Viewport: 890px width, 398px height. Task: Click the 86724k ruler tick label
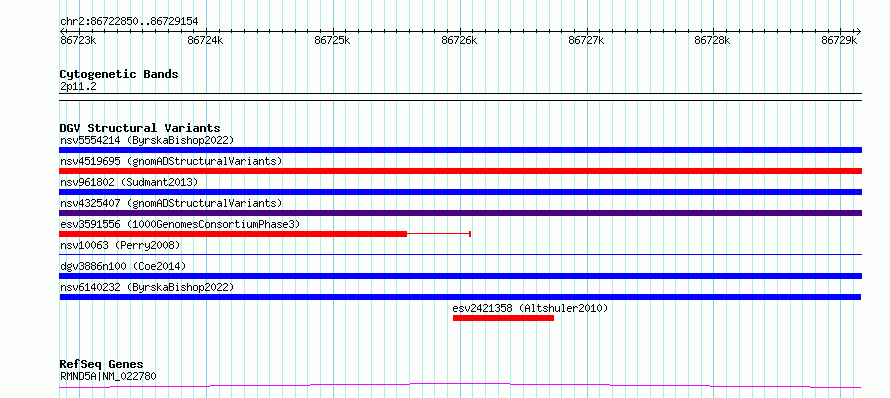pos(205,40)
